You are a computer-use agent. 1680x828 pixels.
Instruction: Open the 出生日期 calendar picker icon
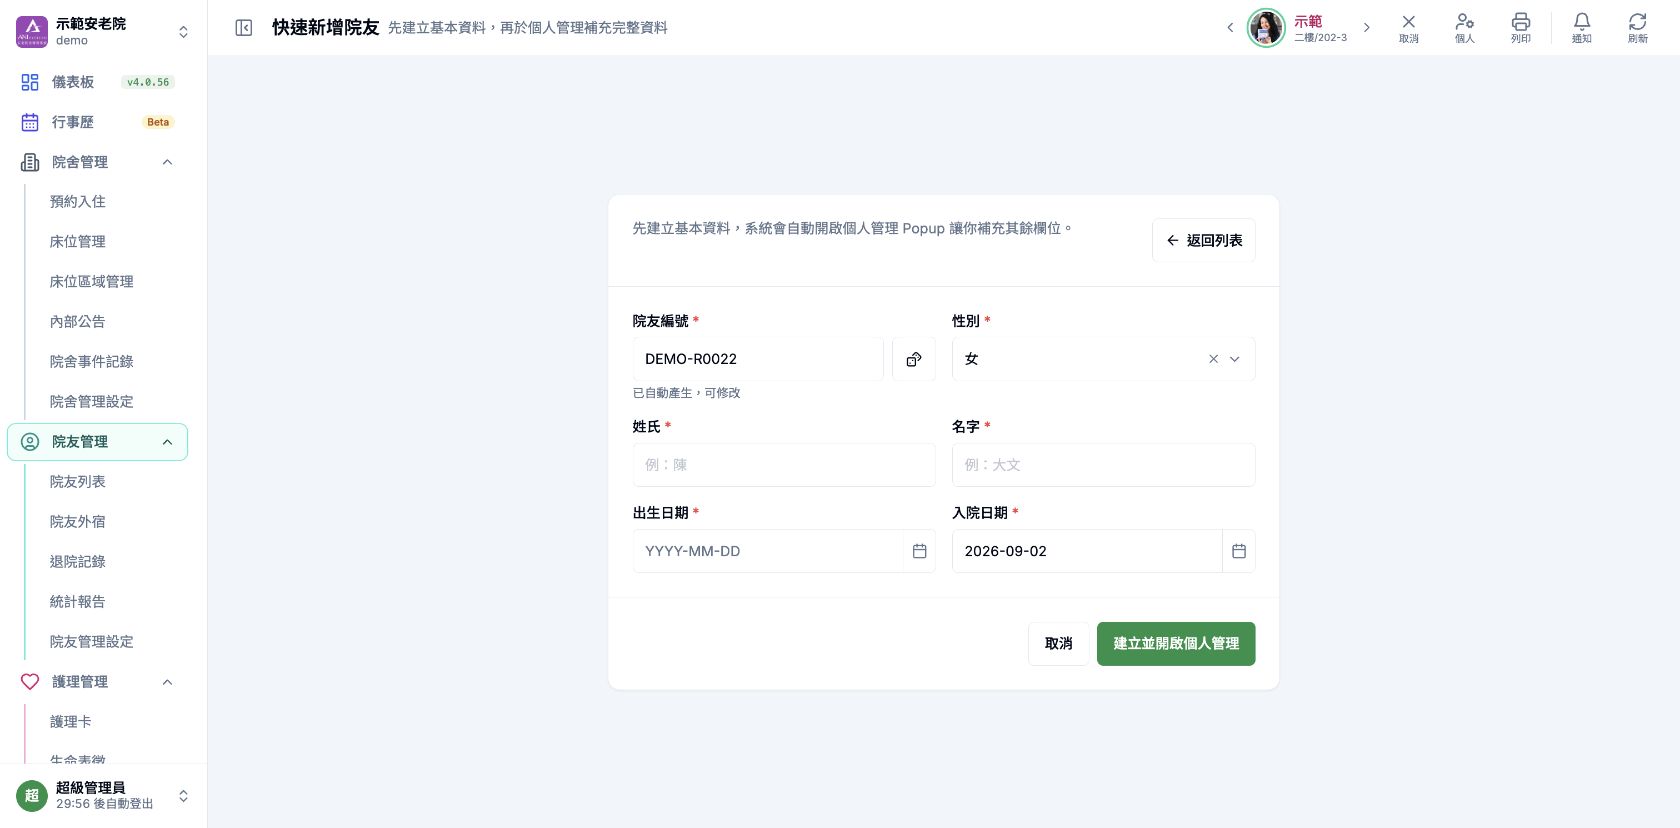(920, 551)
